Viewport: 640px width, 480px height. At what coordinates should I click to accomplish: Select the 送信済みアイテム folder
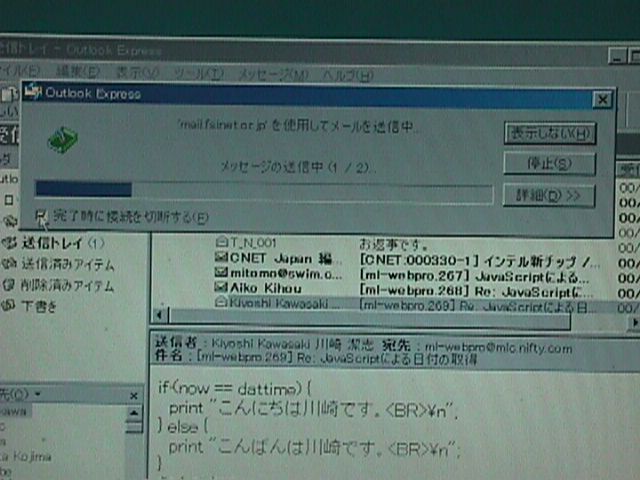pos(67,264)
